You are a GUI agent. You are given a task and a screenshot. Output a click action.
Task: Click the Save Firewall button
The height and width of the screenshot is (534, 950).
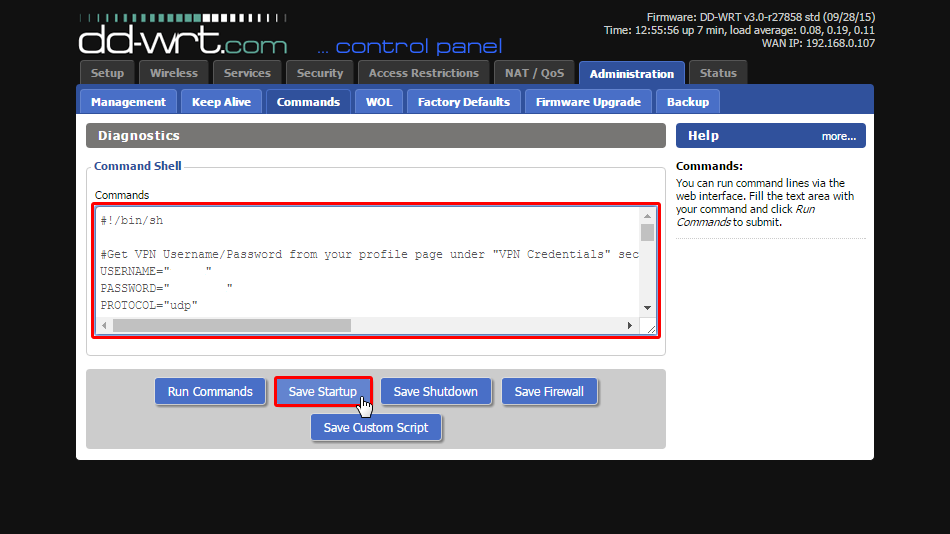pos(549,392)
